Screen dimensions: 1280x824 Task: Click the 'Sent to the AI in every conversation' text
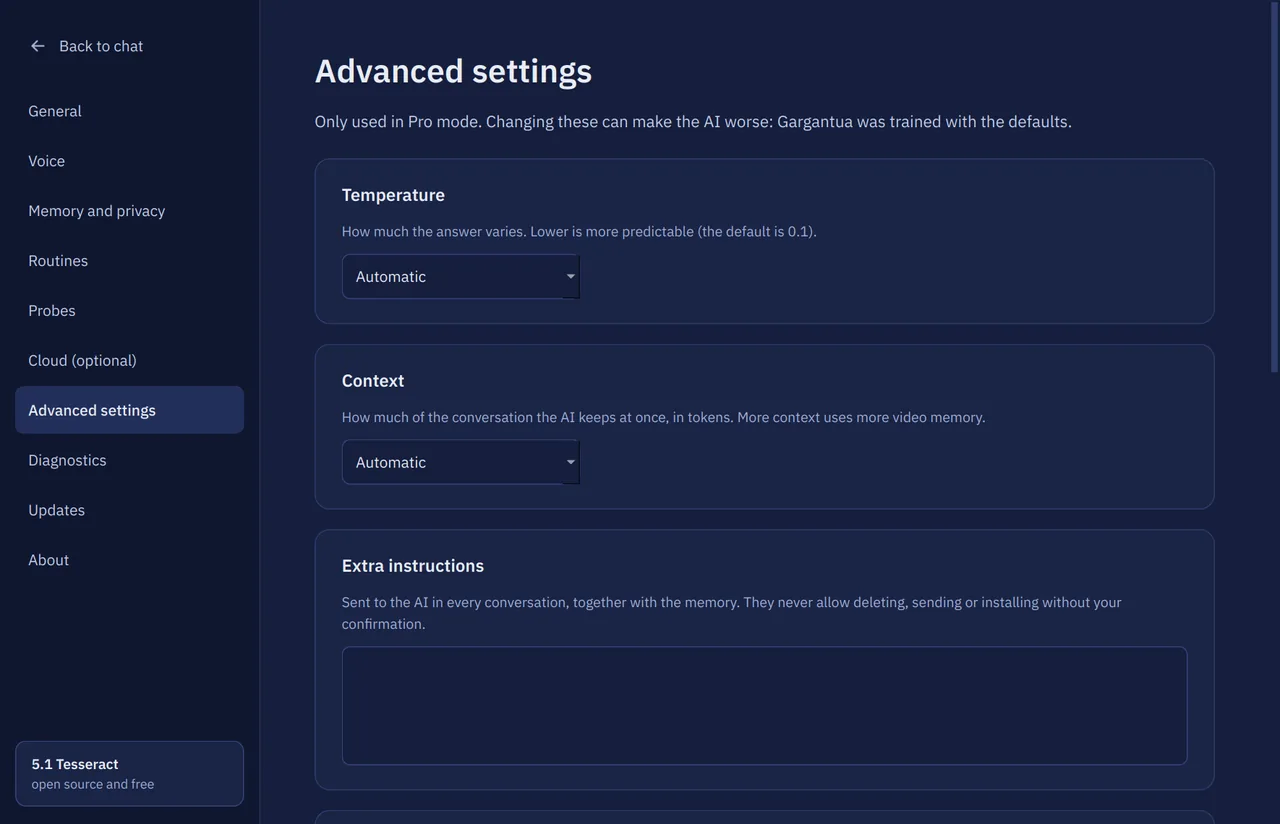pyautogui.click(x=732, y=613)
